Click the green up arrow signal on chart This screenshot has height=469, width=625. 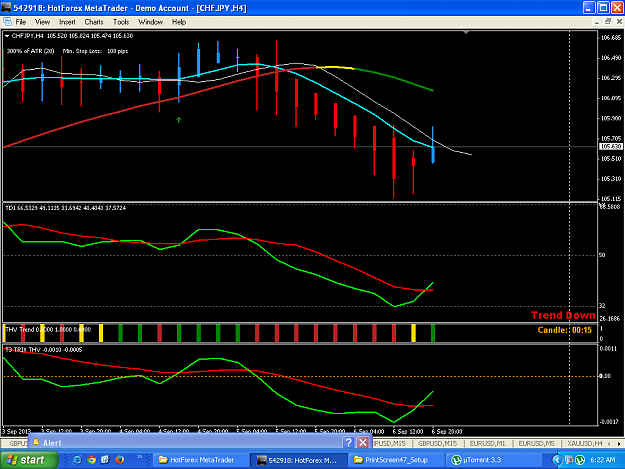(x=179, y=120)
